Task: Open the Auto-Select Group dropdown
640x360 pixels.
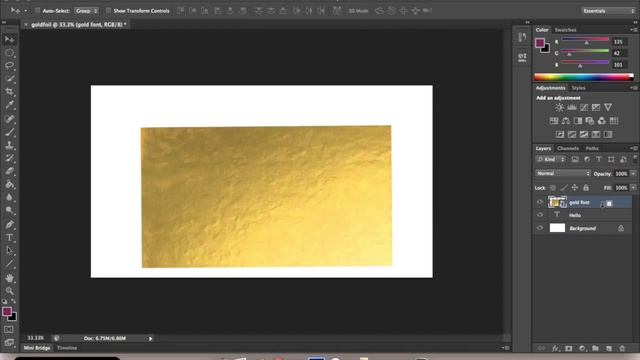Action: pyautogui.click(x=87, y=11)
